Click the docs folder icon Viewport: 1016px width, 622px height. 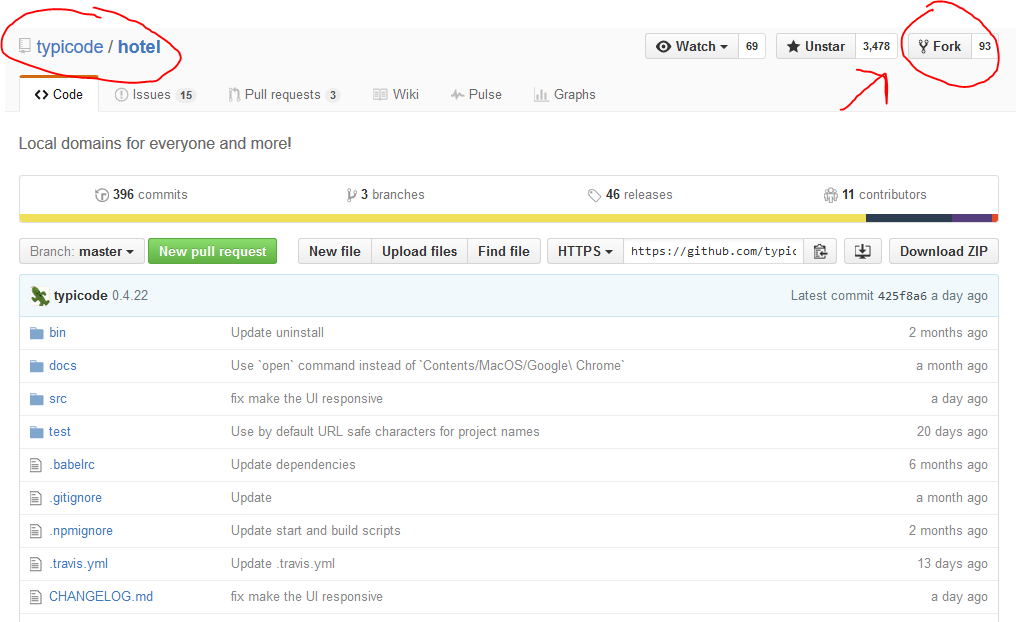click(x=36, y=366)
